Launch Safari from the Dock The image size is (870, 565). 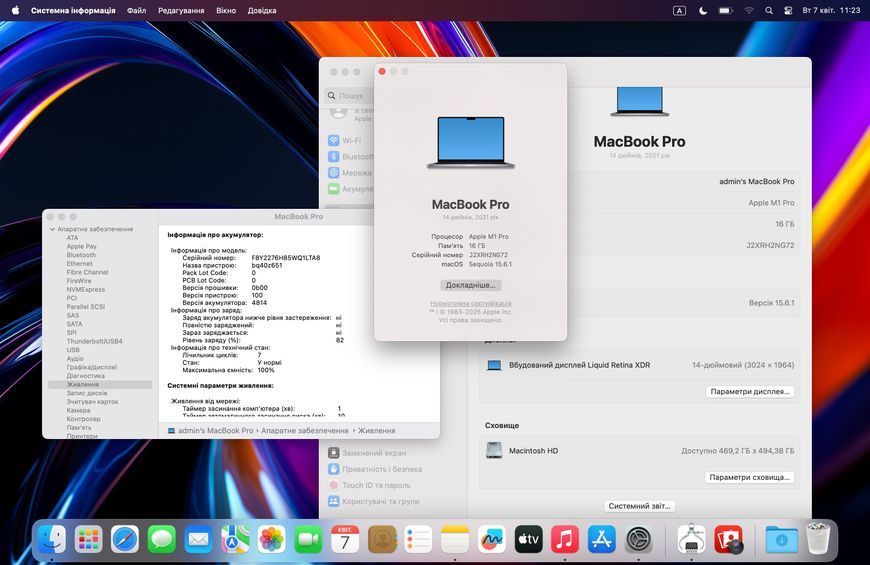(x=125, y=539)
